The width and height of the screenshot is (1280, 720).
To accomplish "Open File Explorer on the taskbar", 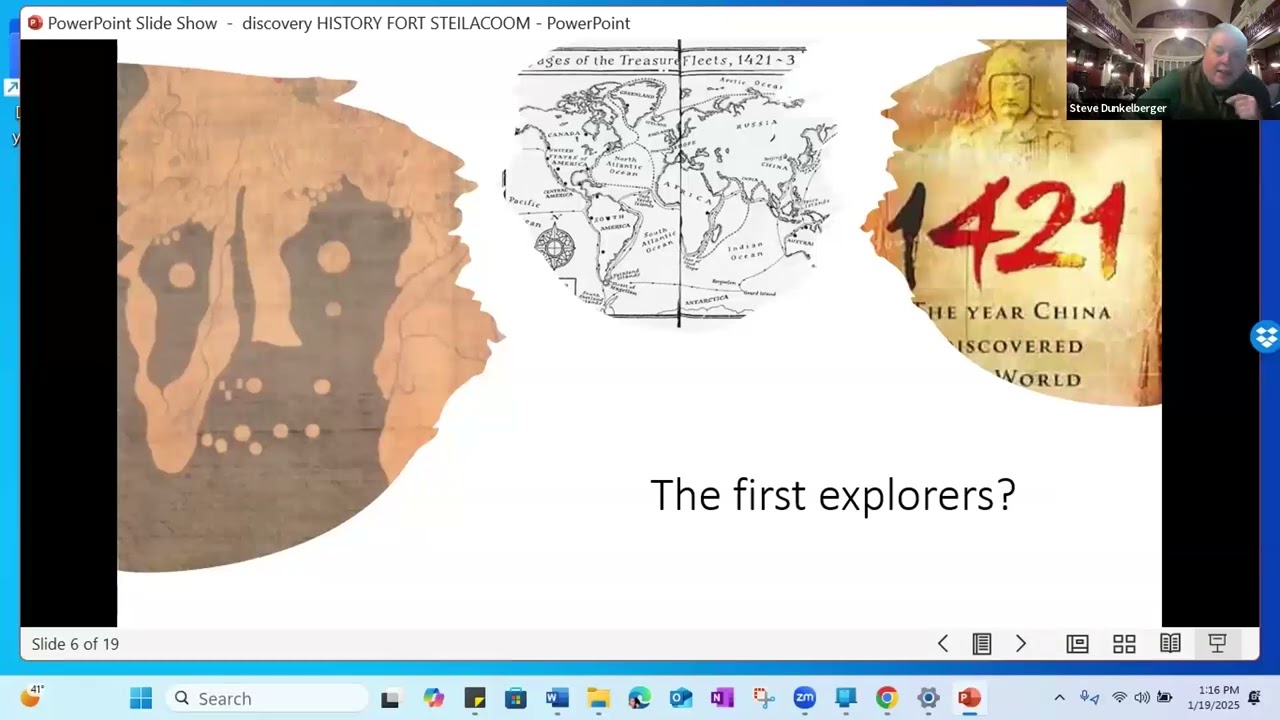I will click(x=598, y=698).
